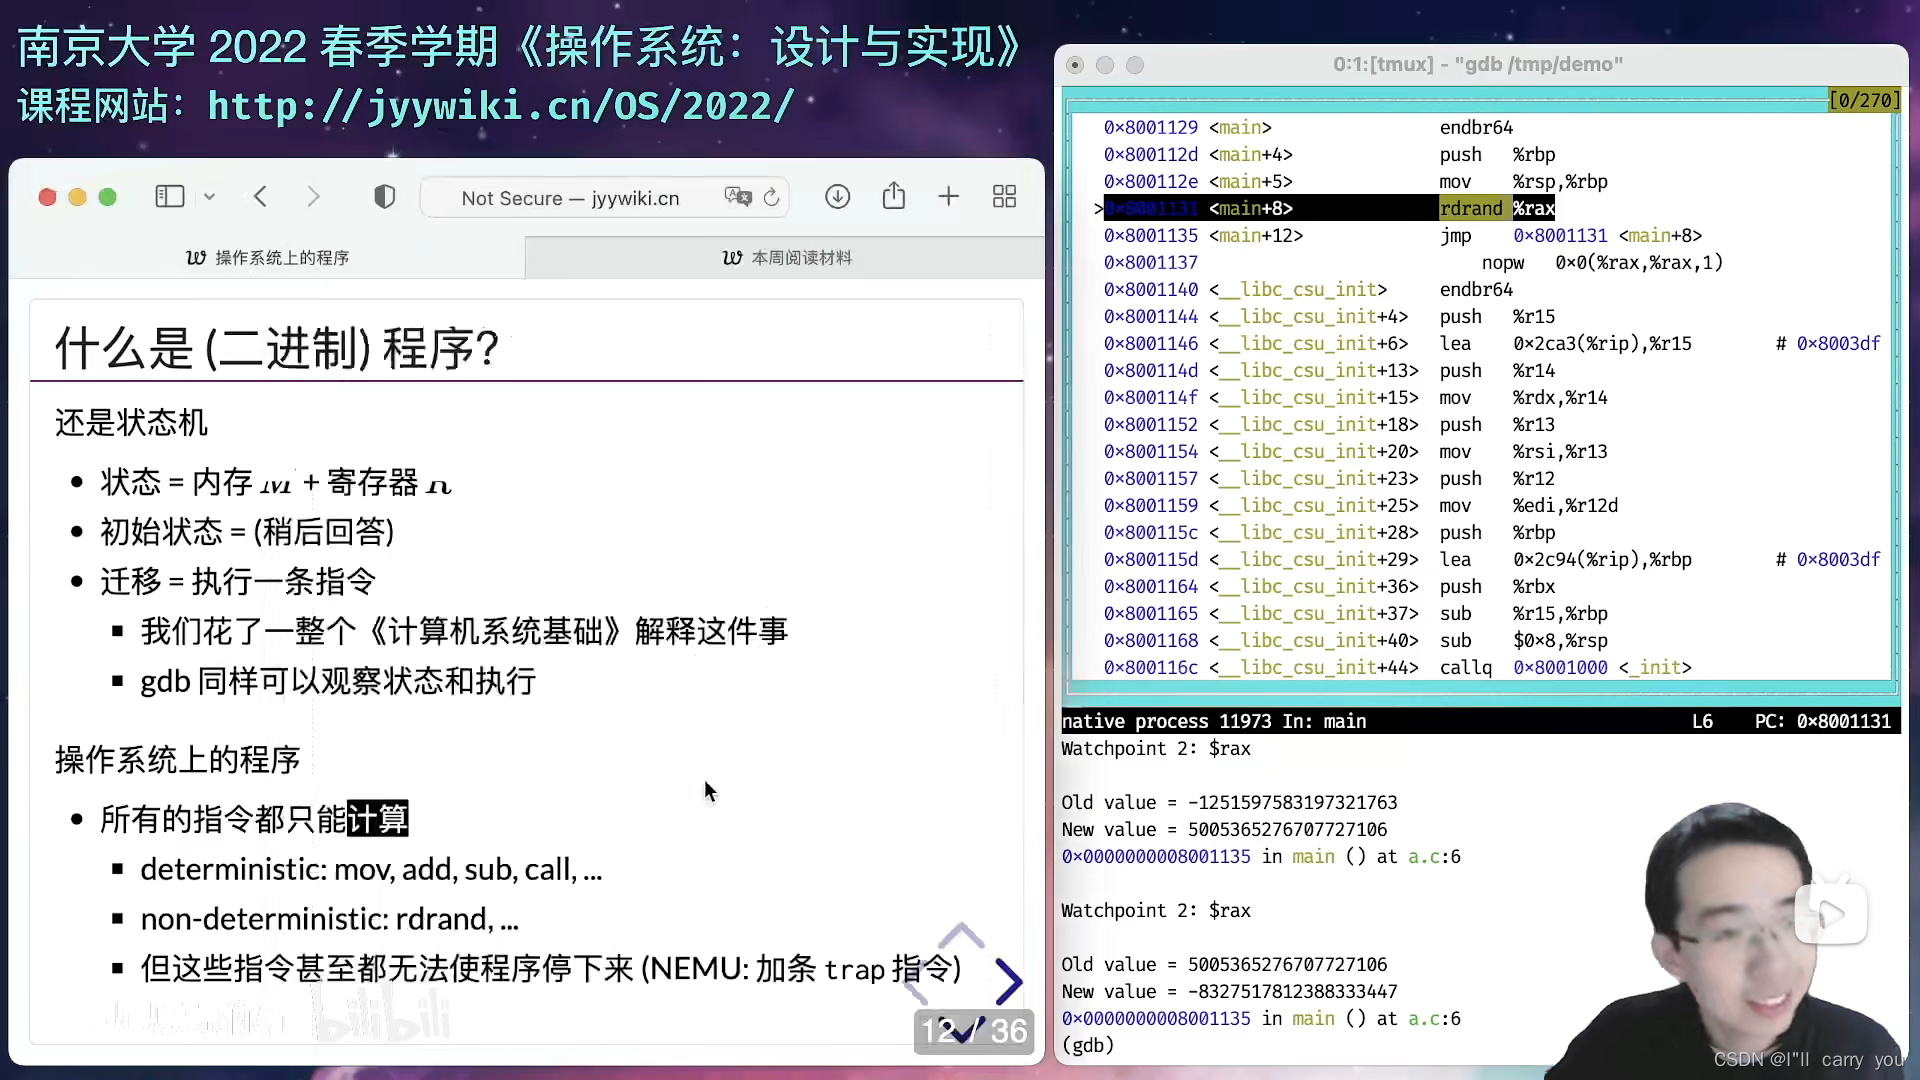Open the sidebar options dropdown chevron
Viewport: 1920px width, 1080px height.
pos(209,197)
